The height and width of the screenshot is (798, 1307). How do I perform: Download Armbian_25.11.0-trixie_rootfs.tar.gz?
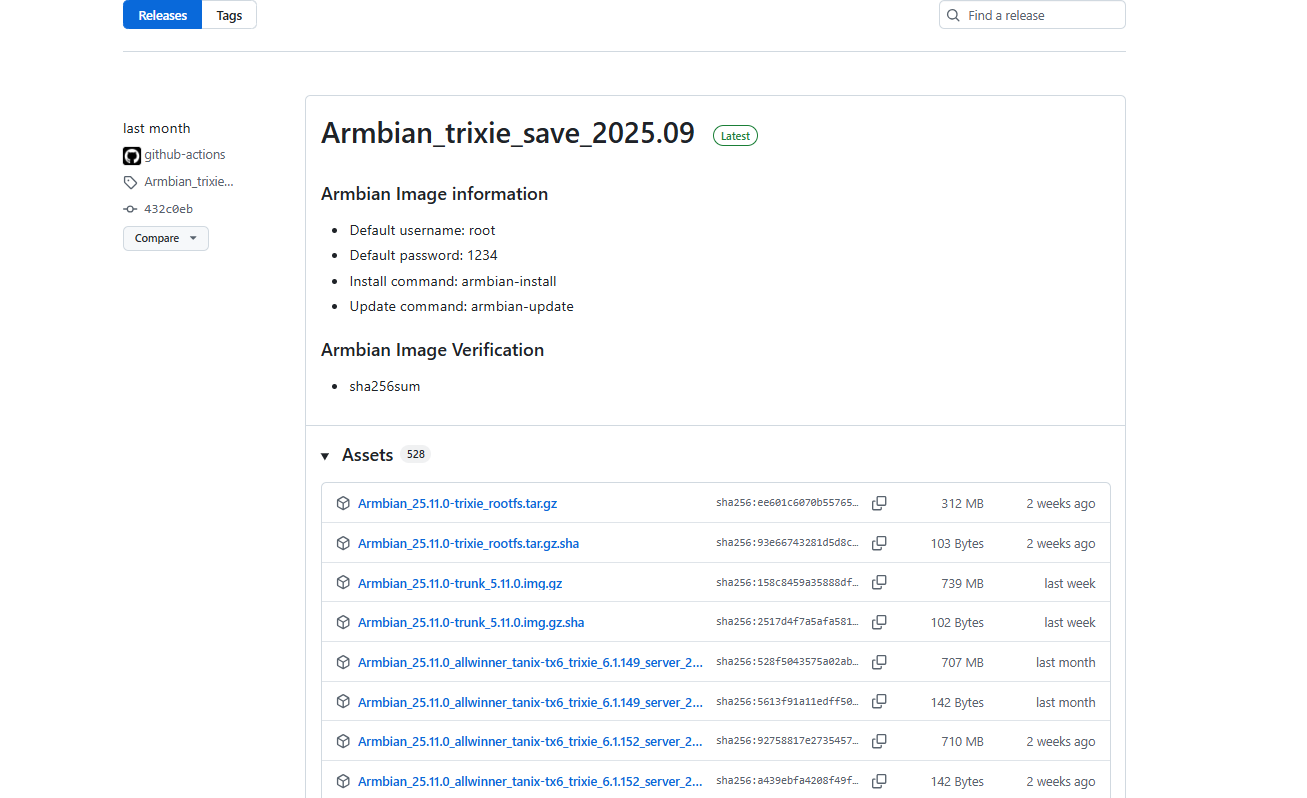pyautogui.click(x=457, y=503)
